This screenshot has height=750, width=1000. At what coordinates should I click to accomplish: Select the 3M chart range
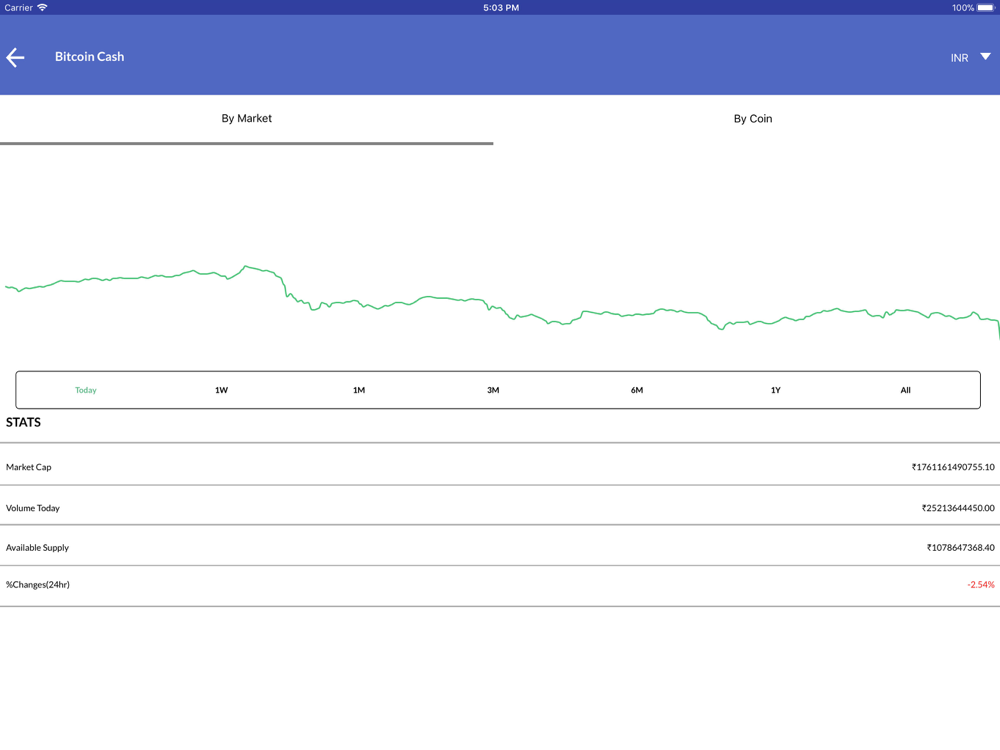click(x=493, y=390)
